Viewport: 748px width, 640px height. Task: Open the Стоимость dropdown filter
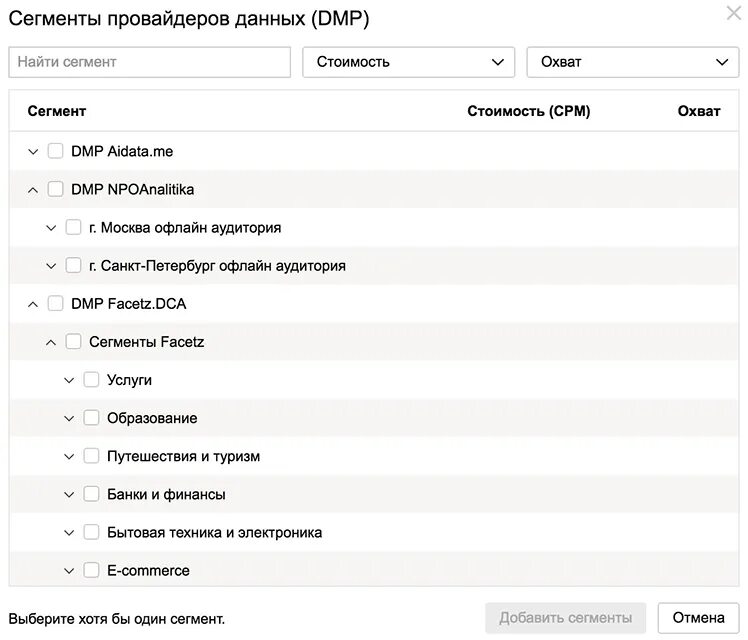(408, 62)
